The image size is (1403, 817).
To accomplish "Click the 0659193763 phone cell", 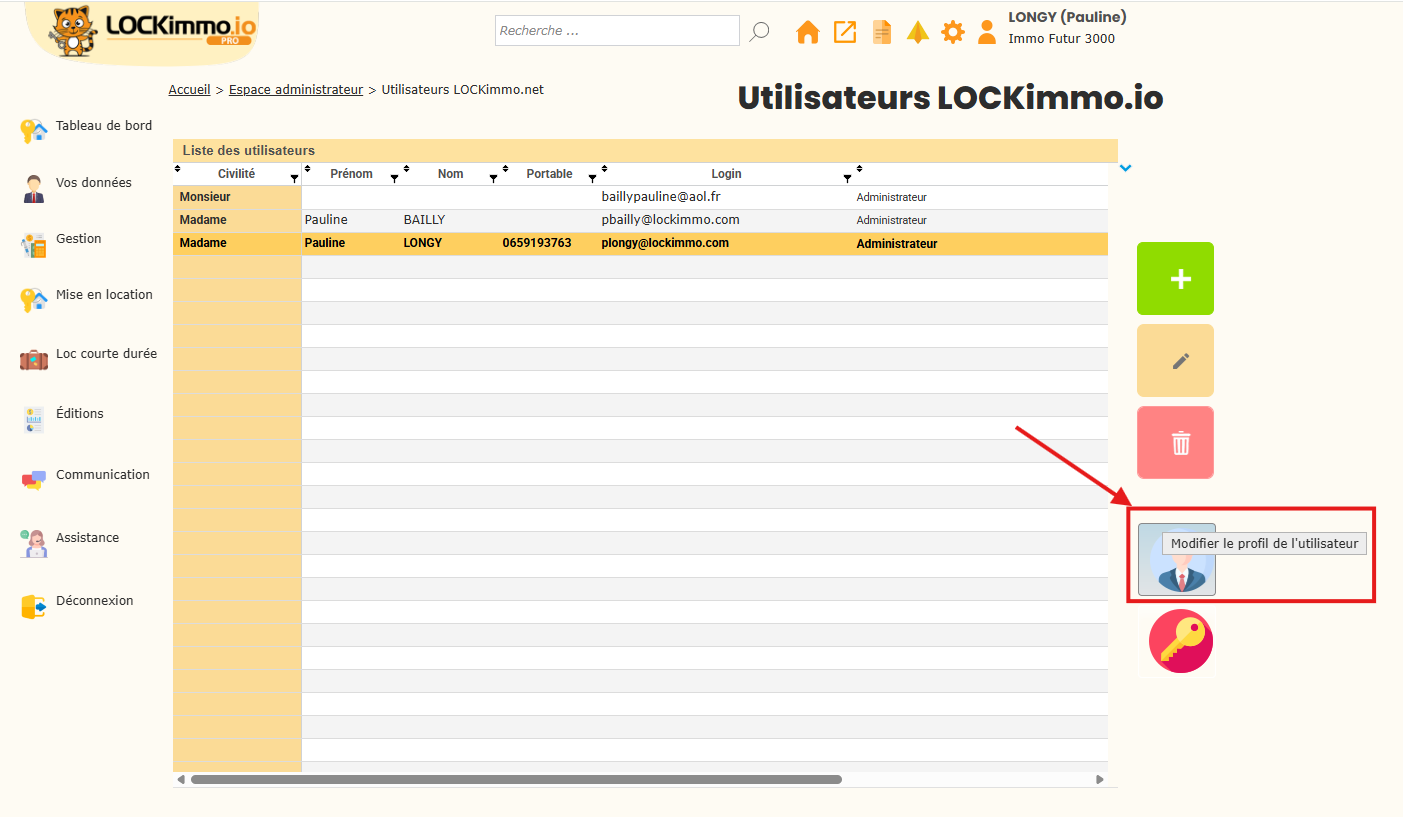I will click(x=537, y=243).
